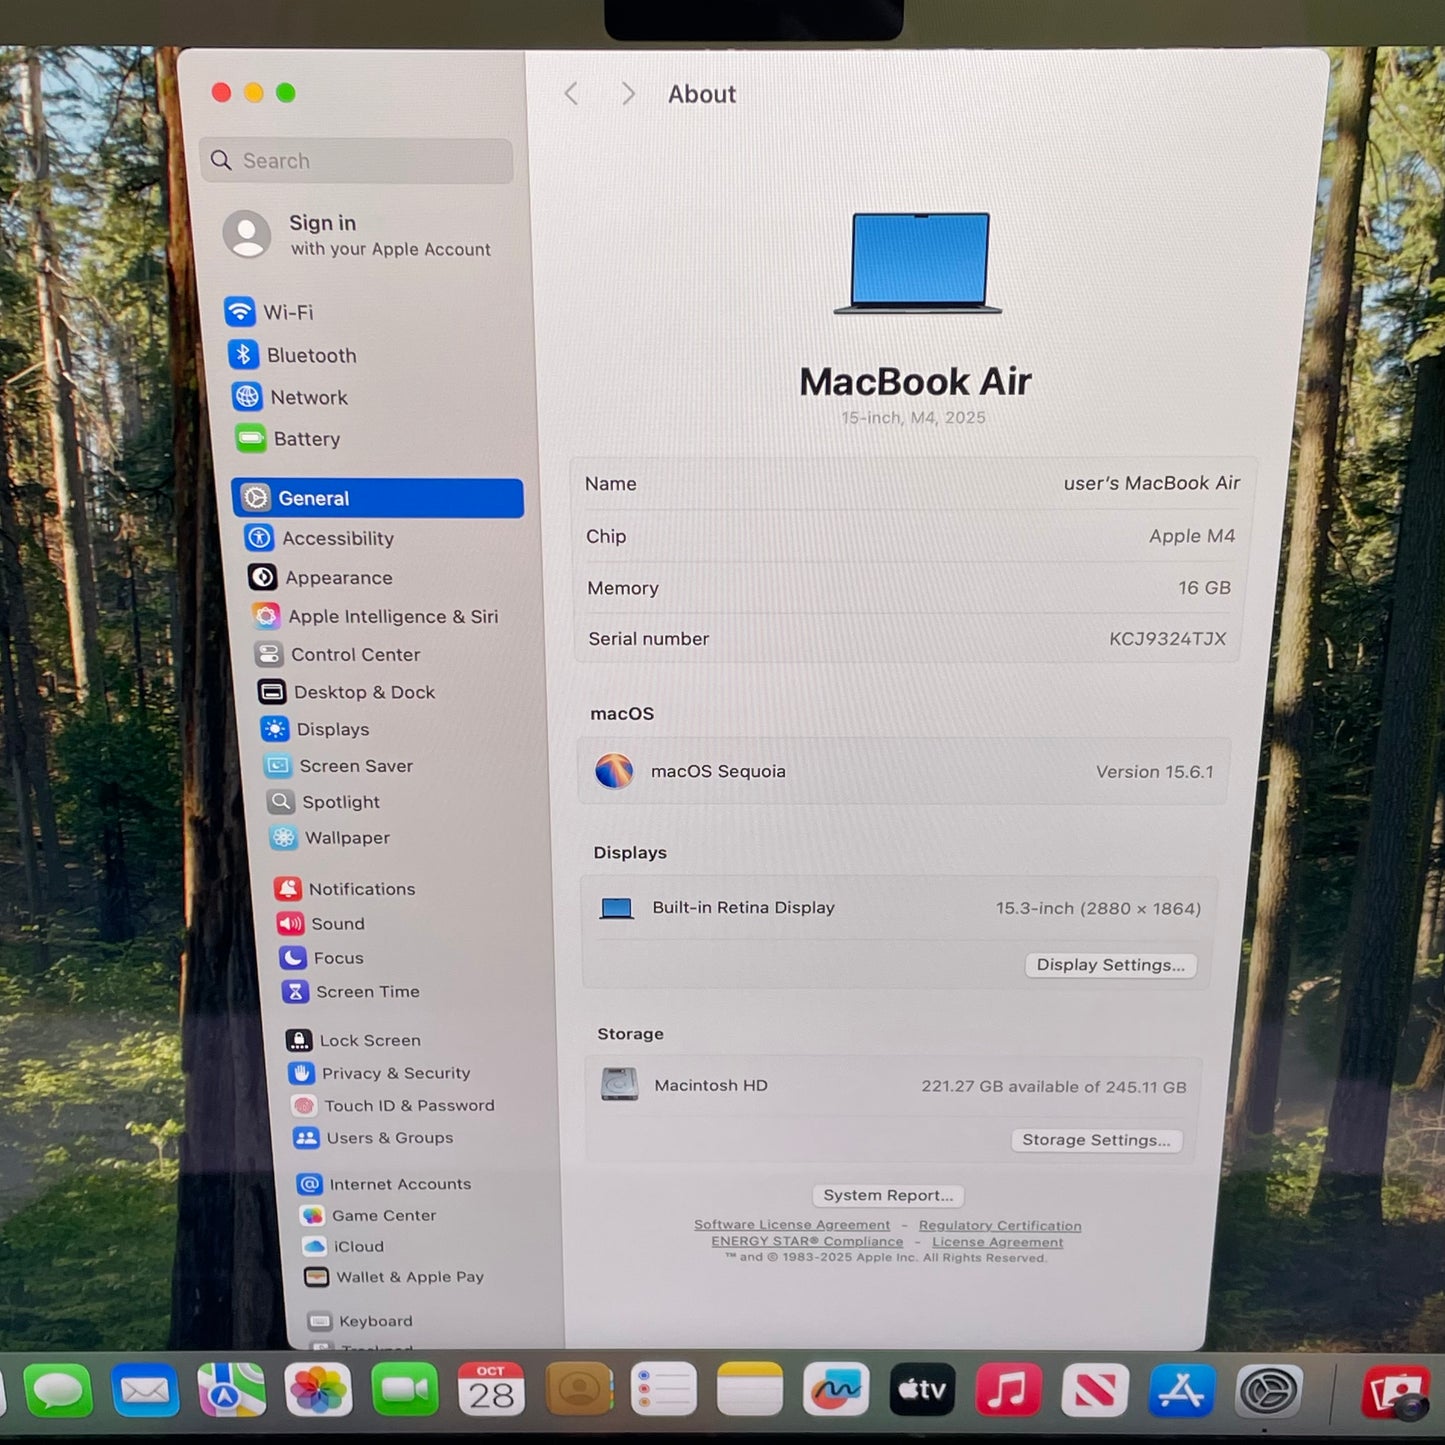Open the Software License Agreement link
1445x1445 pixels.
click(792, 1224)
